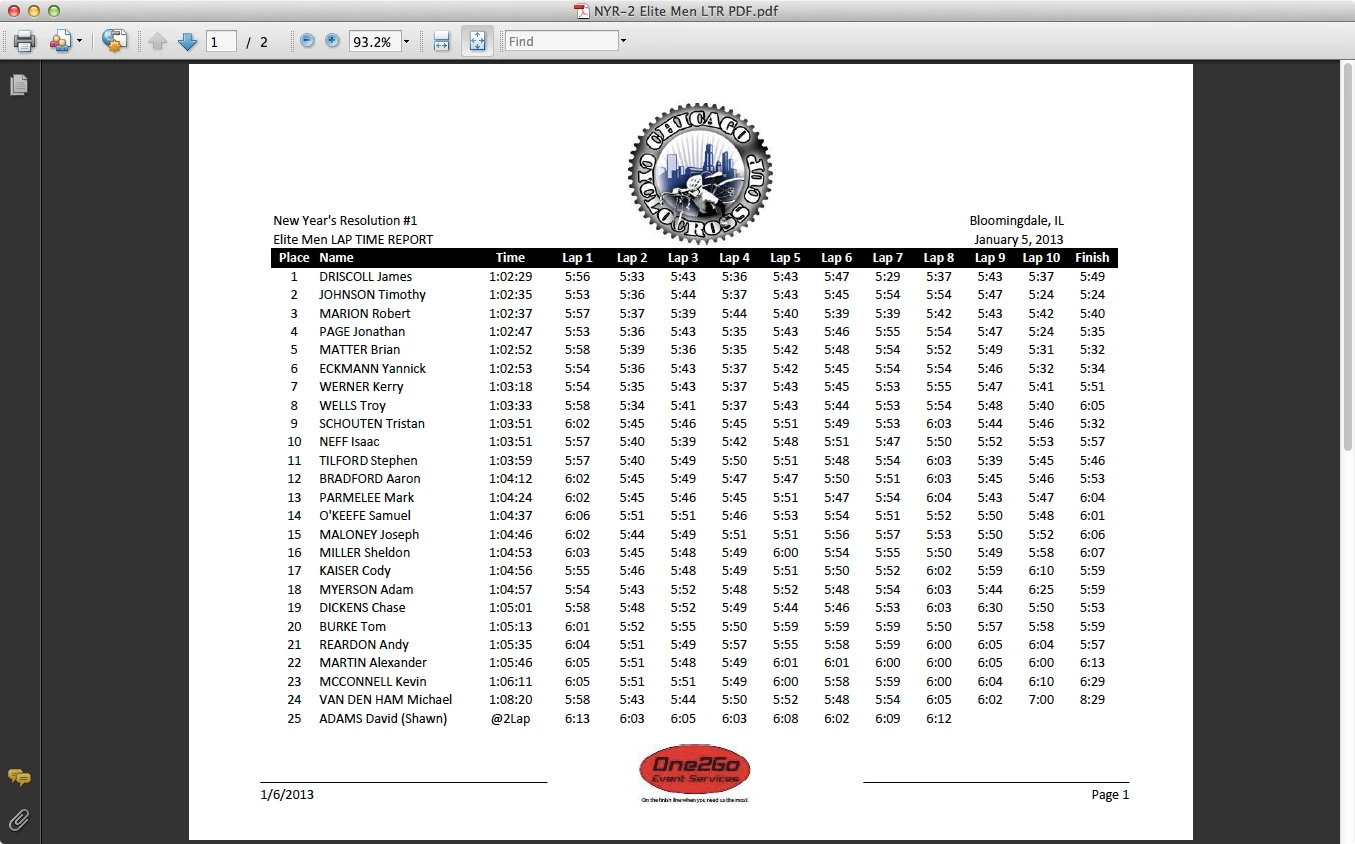Click the Find search box
The height and width of the screenshot is (844, 1355).
(x=560, y=41)
